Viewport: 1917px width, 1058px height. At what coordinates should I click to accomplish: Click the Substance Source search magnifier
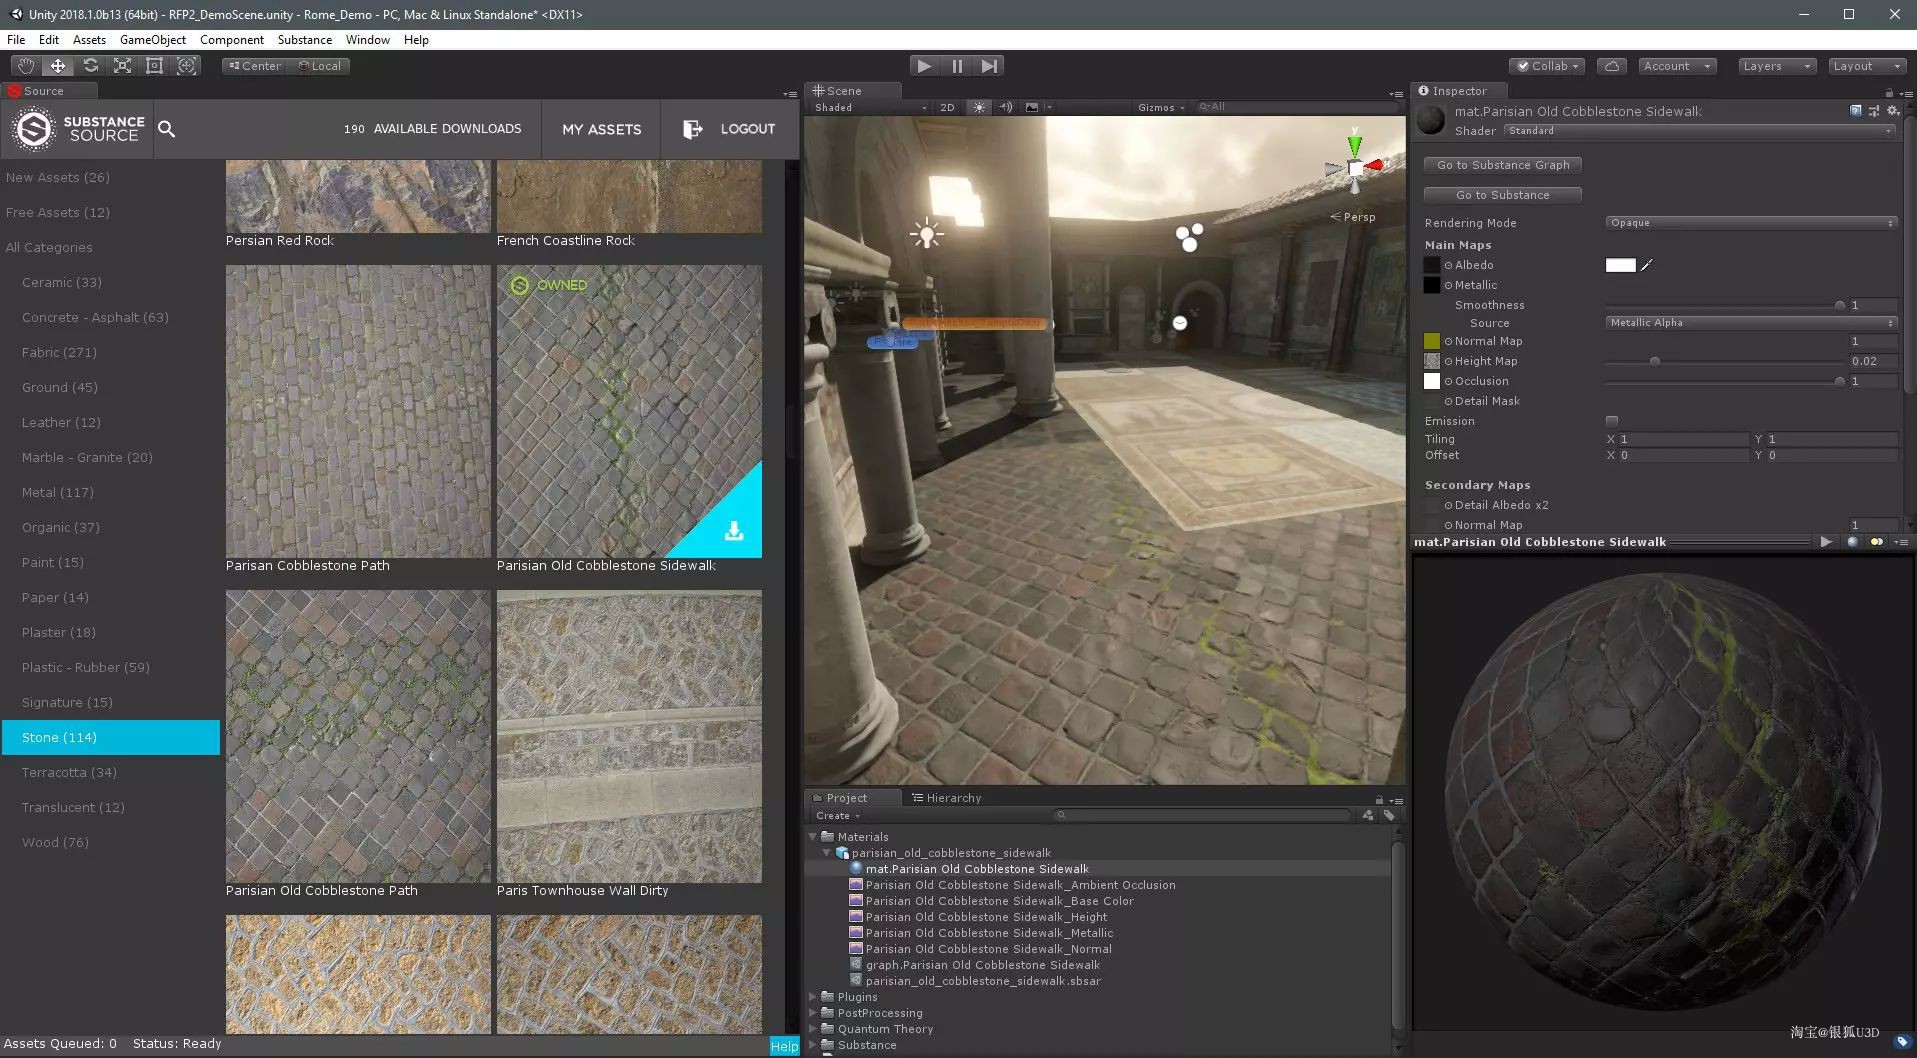pos(167,129)
